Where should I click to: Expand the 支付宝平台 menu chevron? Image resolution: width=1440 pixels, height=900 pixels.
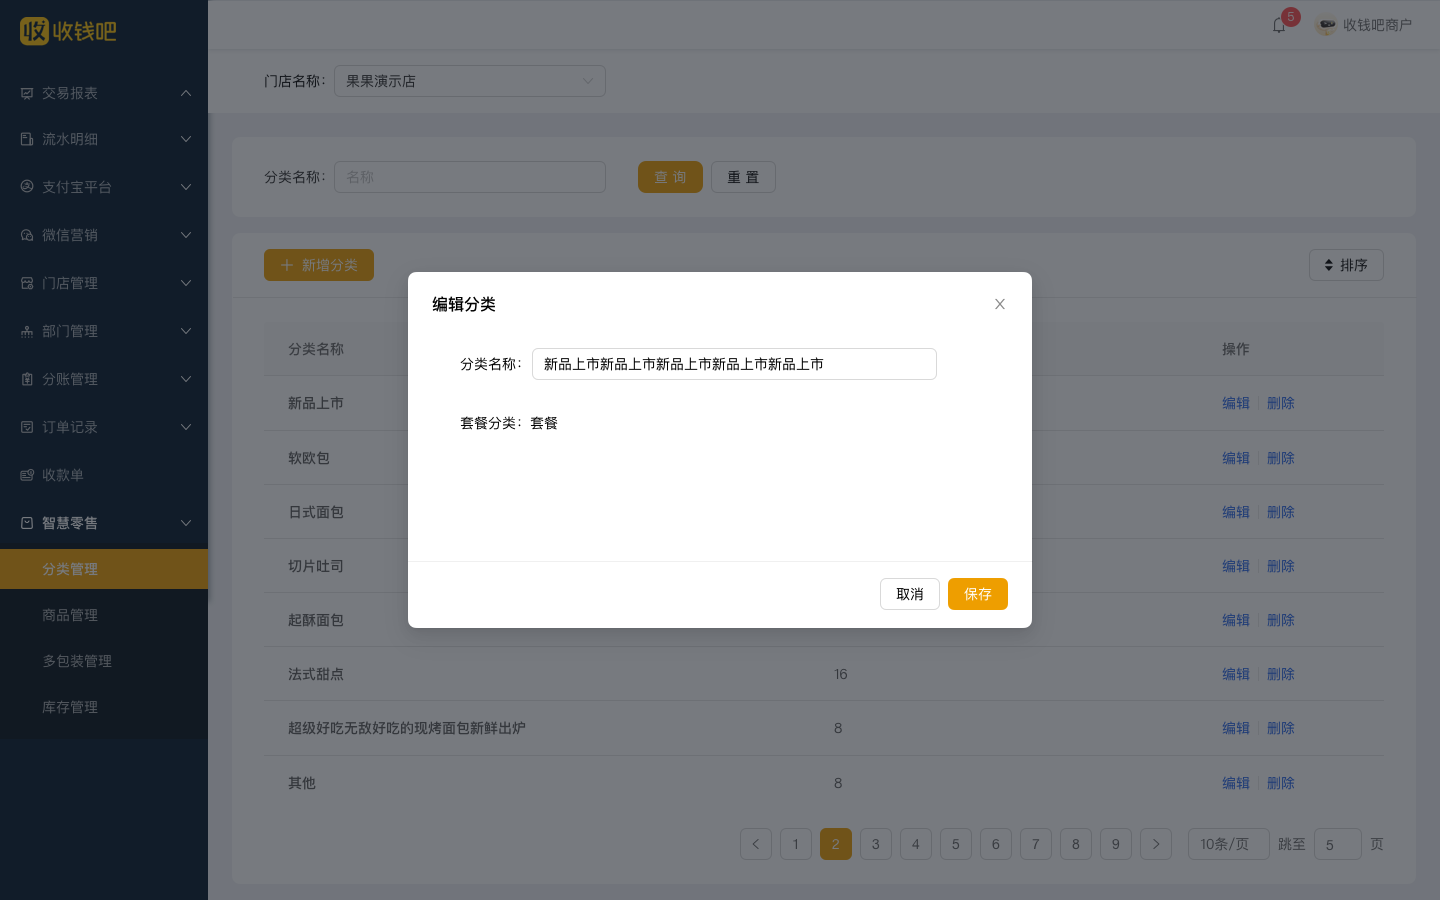pyautogui.click(x=186, y=187)
